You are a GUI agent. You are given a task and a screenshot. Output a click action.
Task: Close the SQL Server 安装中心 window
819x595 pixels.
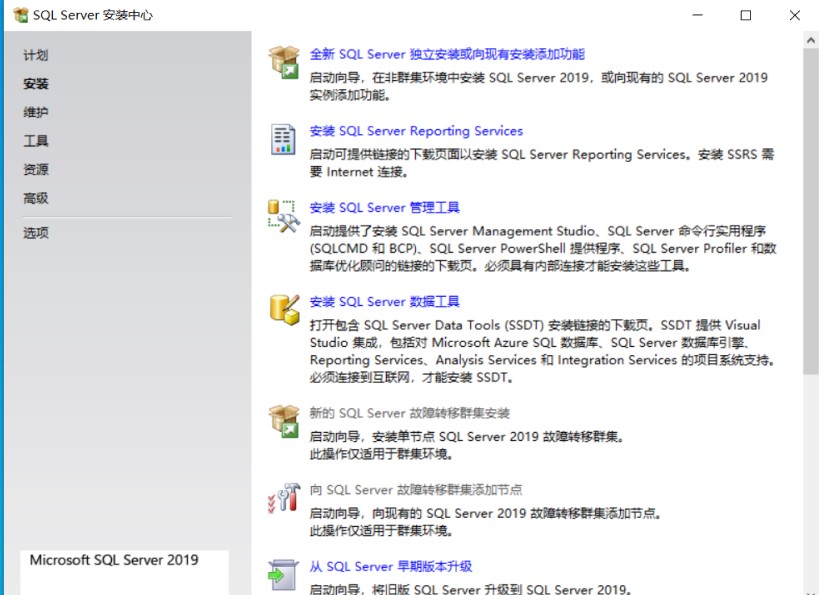point(794,15)
